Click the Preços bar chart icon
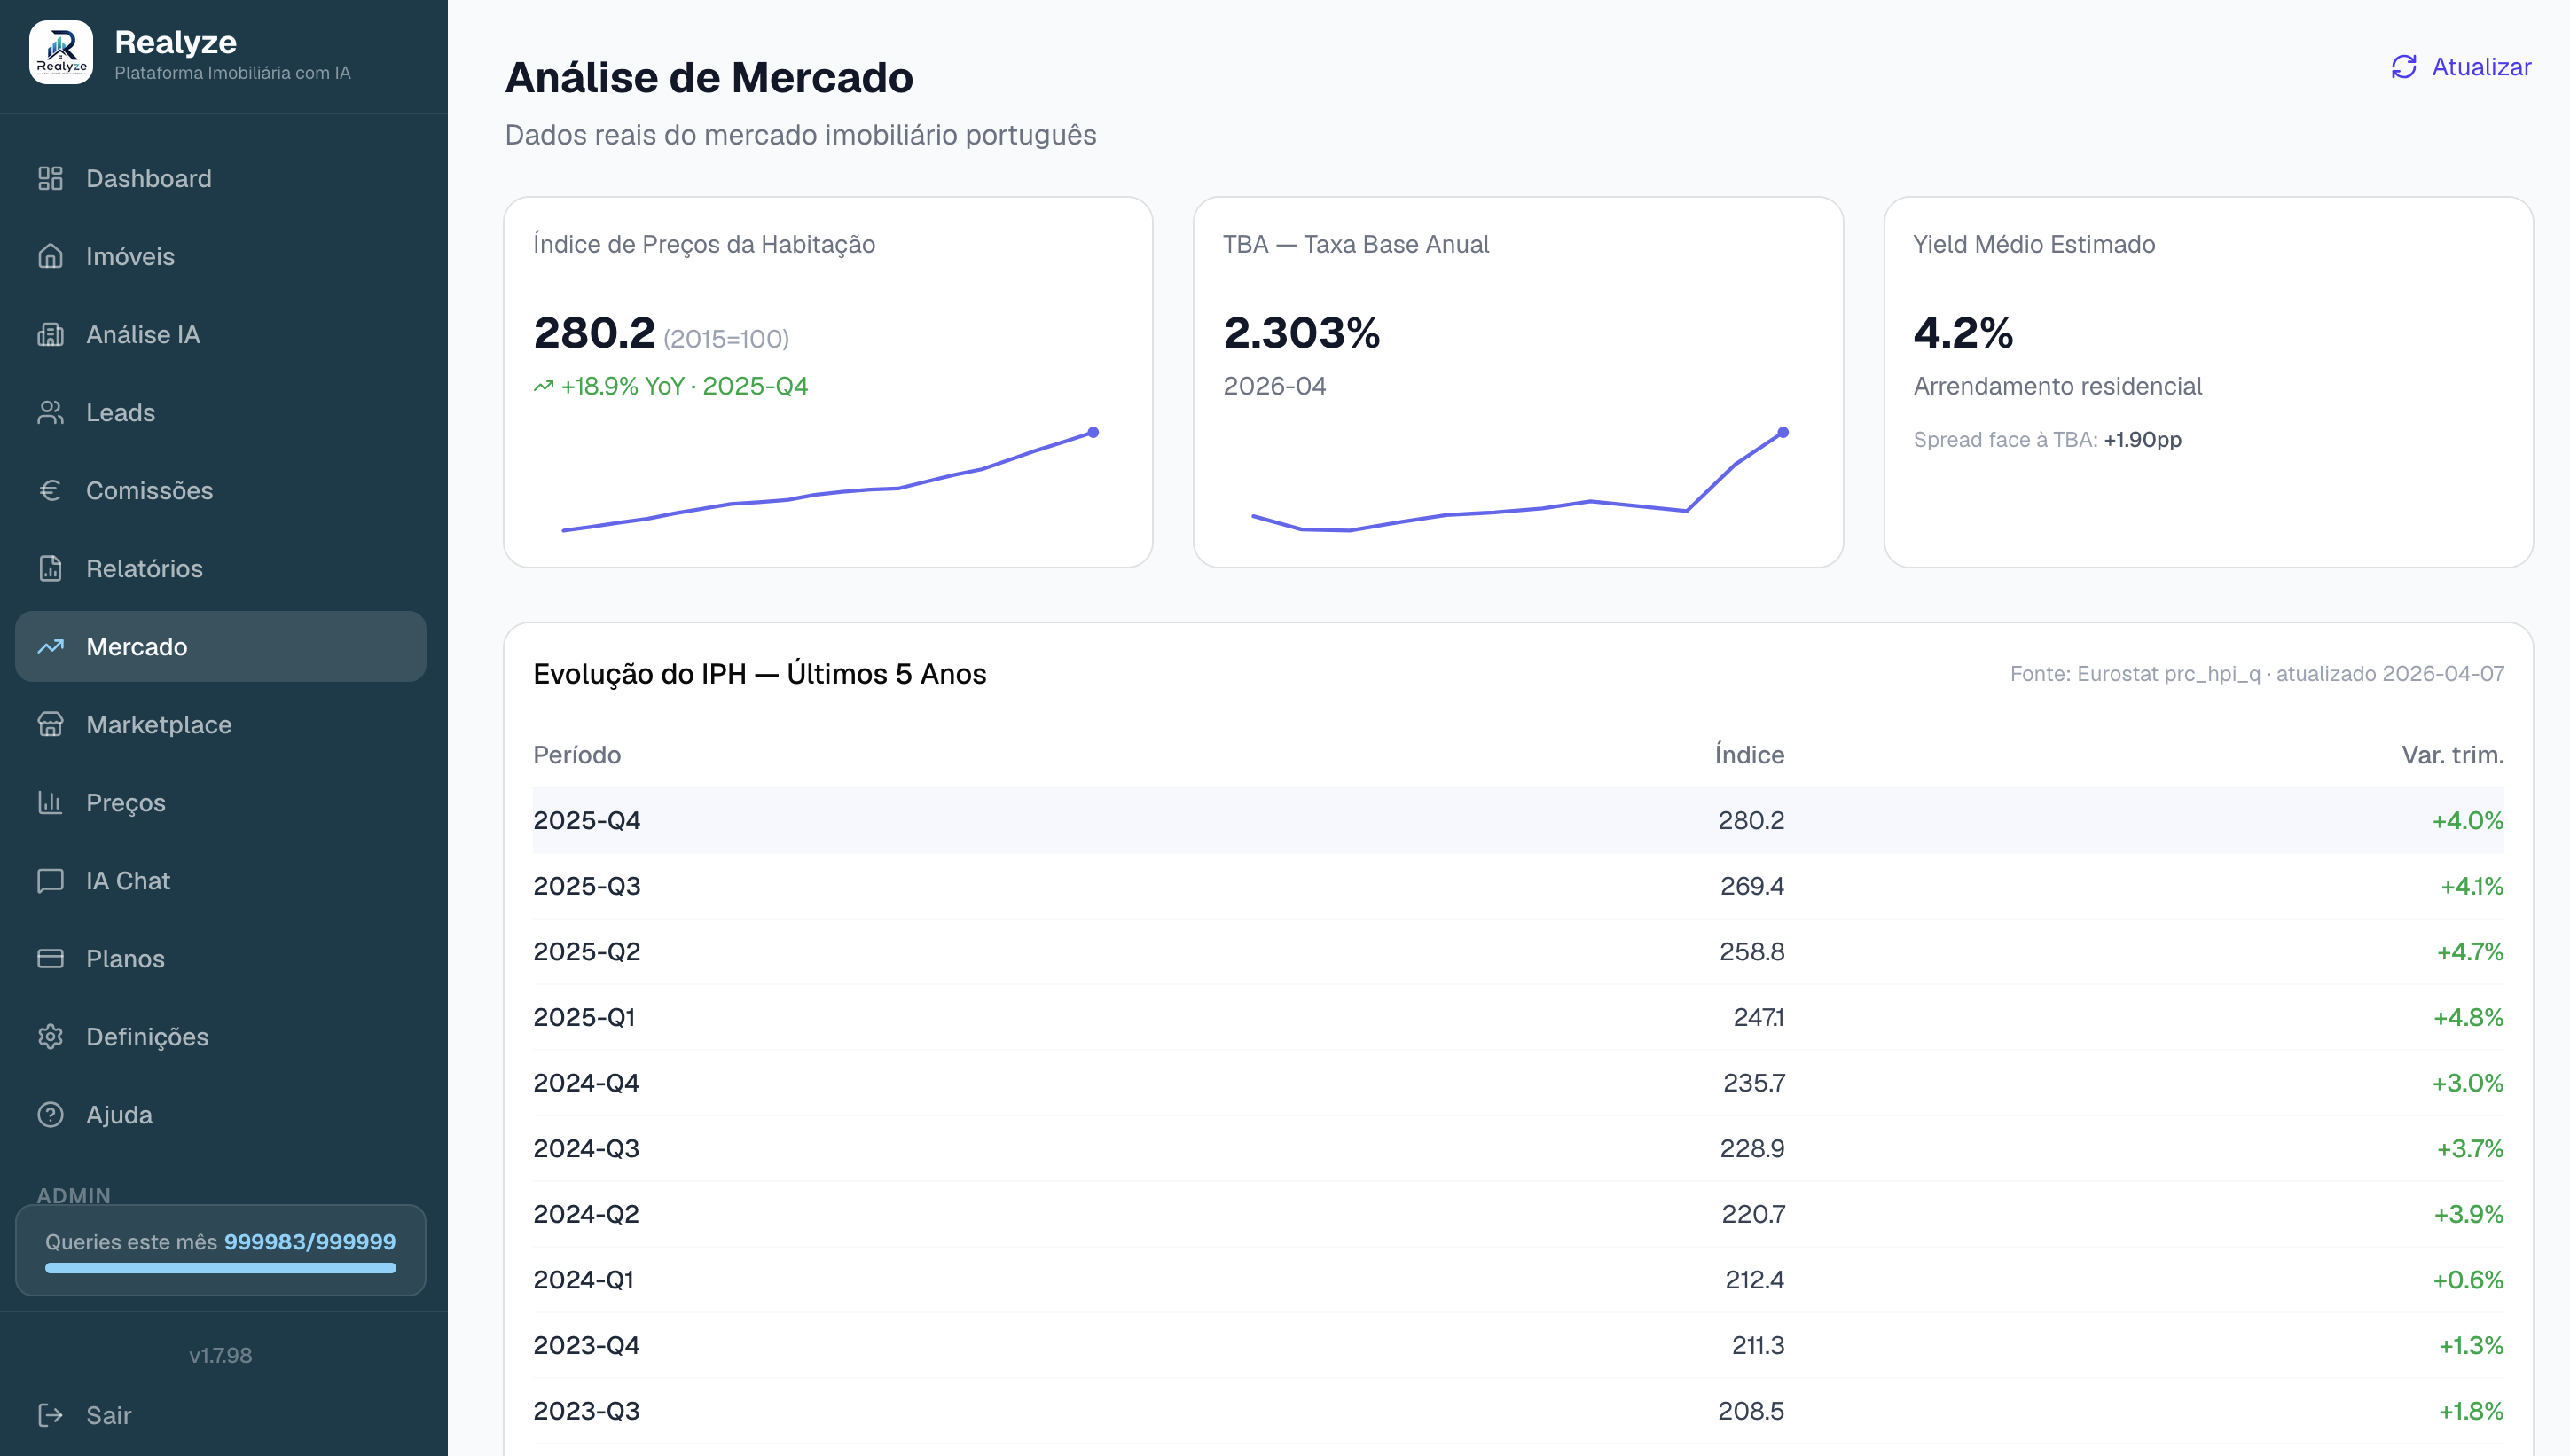This screenshot has width=2570, height=1456. click(x=50, y=802)
